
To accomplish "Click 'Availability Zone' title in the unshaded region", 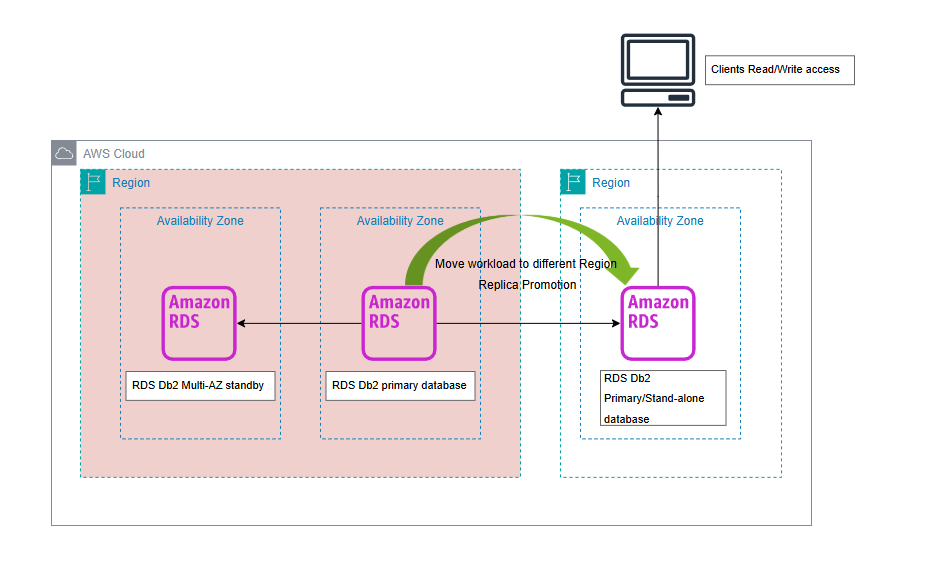I will 660,221.
